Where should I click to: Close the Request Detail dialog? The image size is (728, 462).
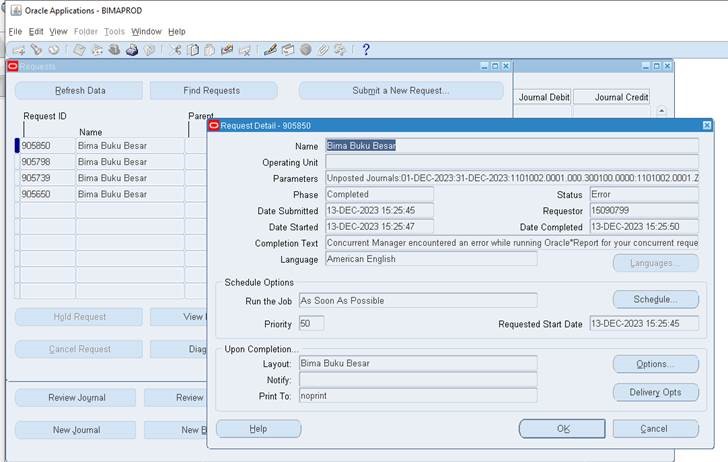click(x=707, y=125)
